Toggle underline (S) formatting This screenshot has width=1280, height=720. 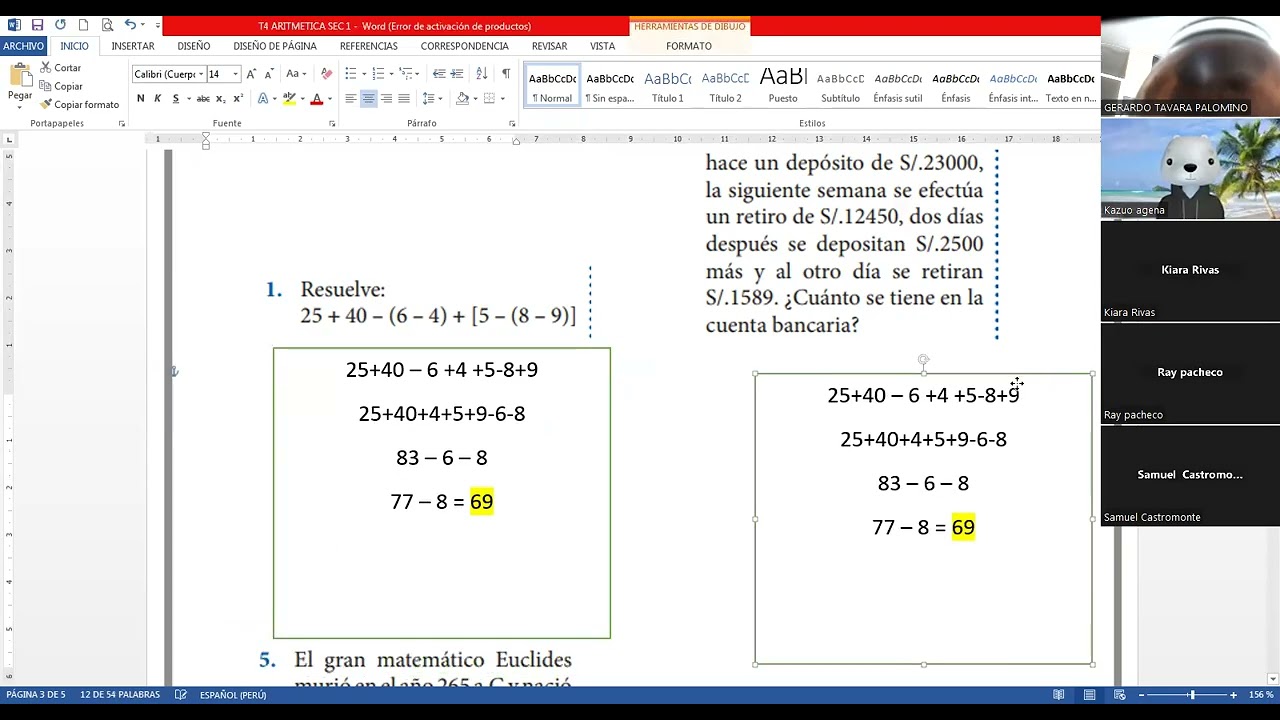[175, 98]
